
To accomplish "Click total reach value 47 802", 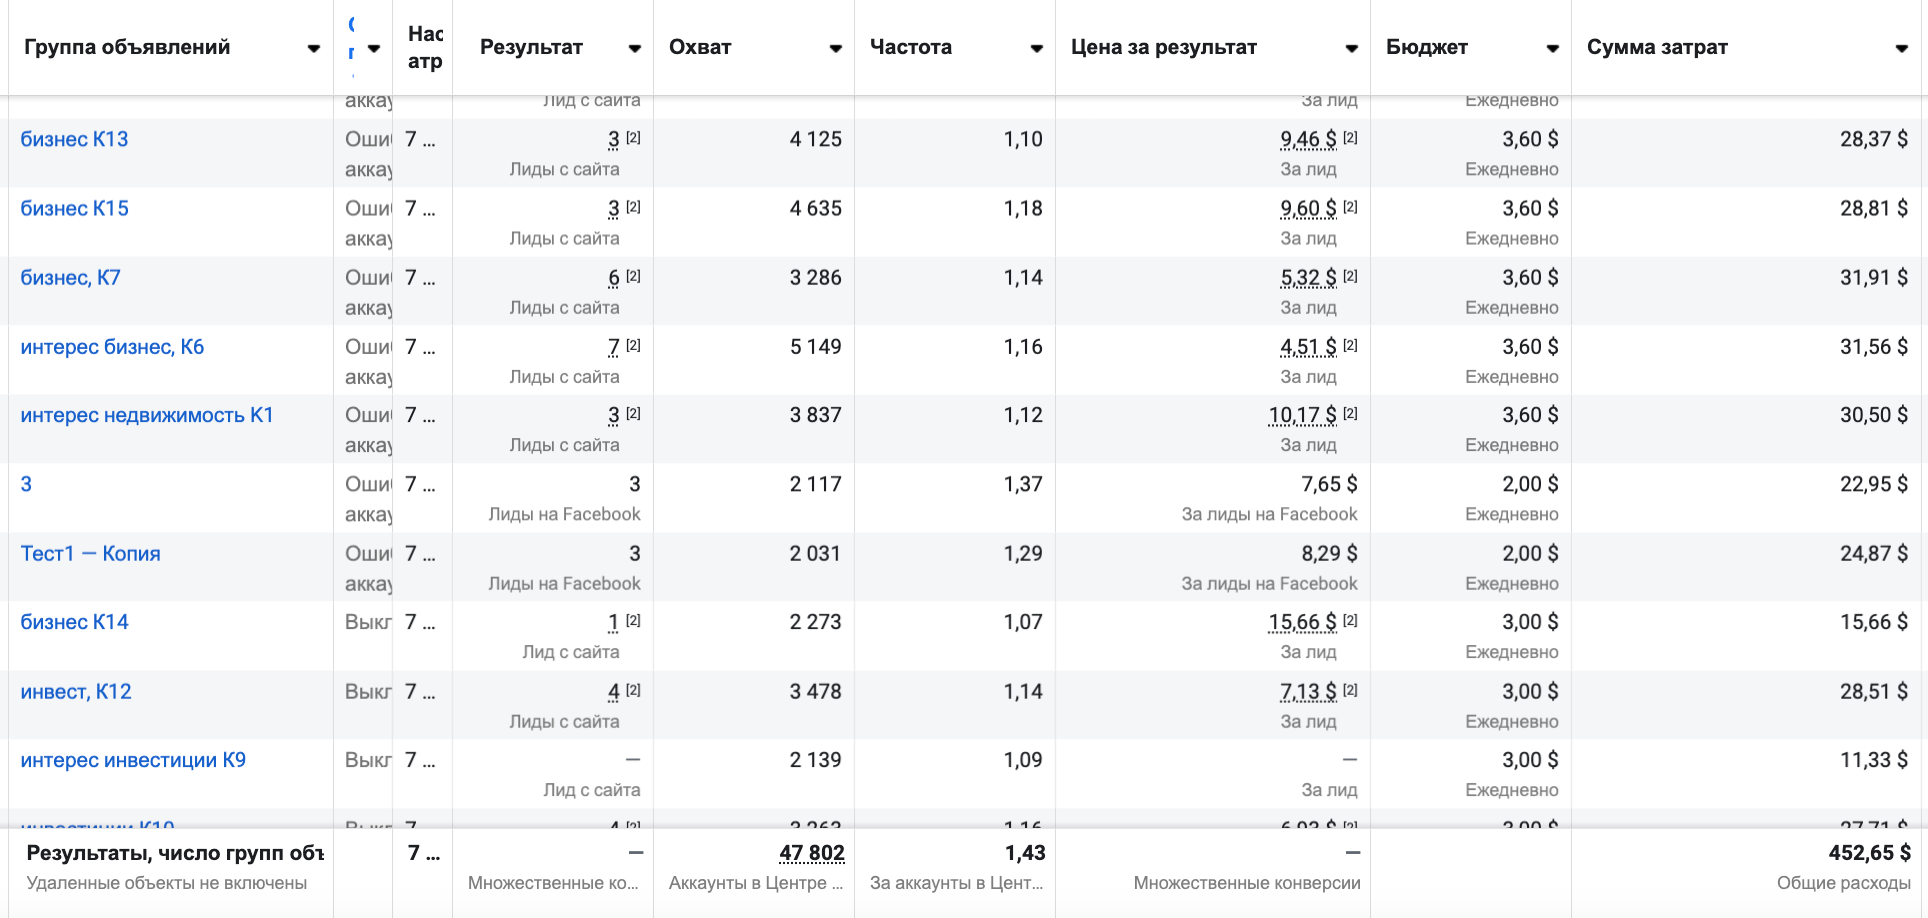I will tap(811, 853).
